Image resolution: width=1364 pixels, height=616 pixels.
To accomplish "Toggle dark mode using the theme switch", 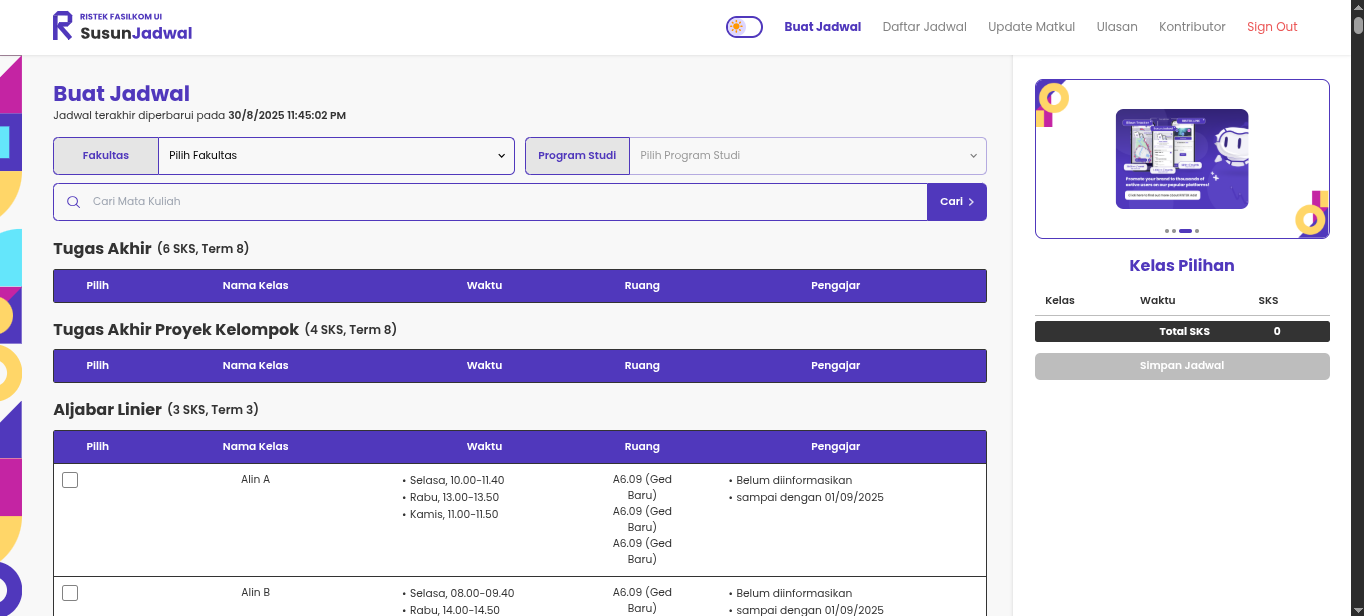I will (744, 27).
